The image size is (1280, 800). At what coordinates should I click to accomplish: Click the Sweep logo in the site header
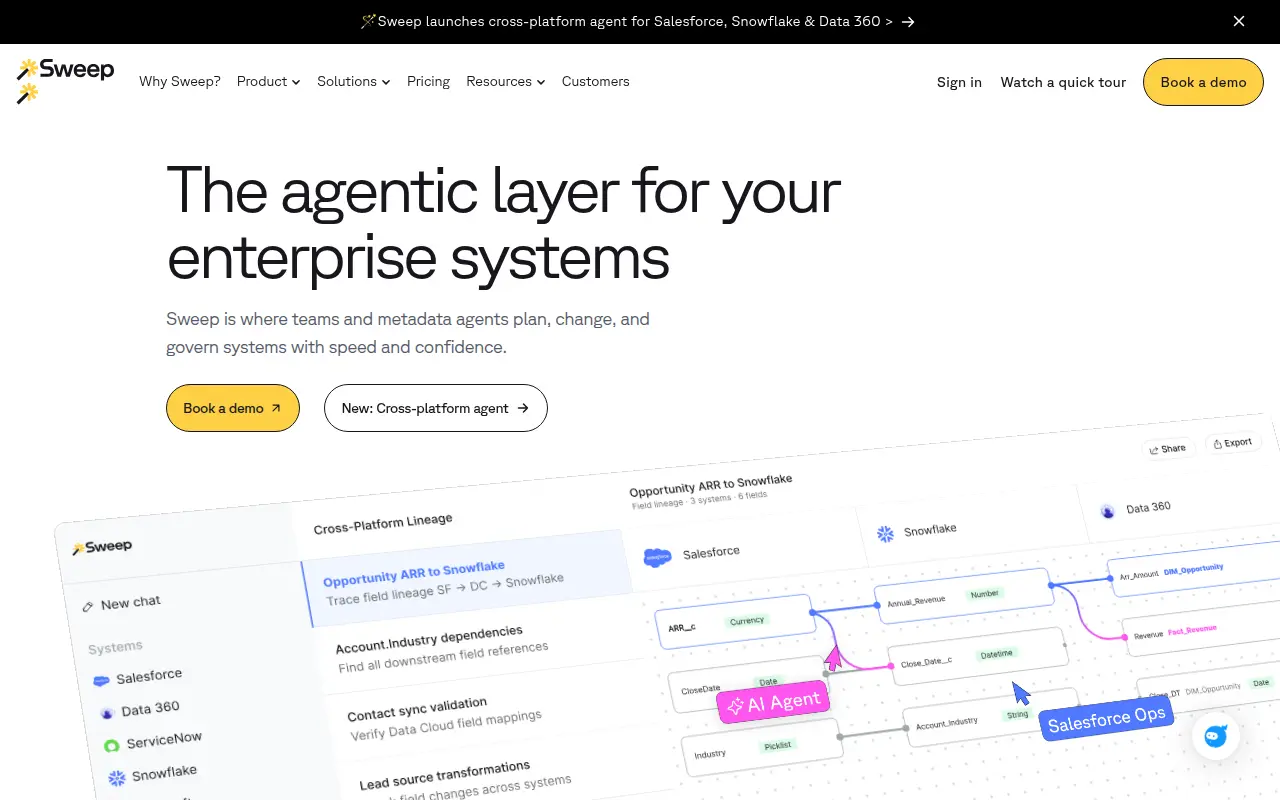point(66,81)
